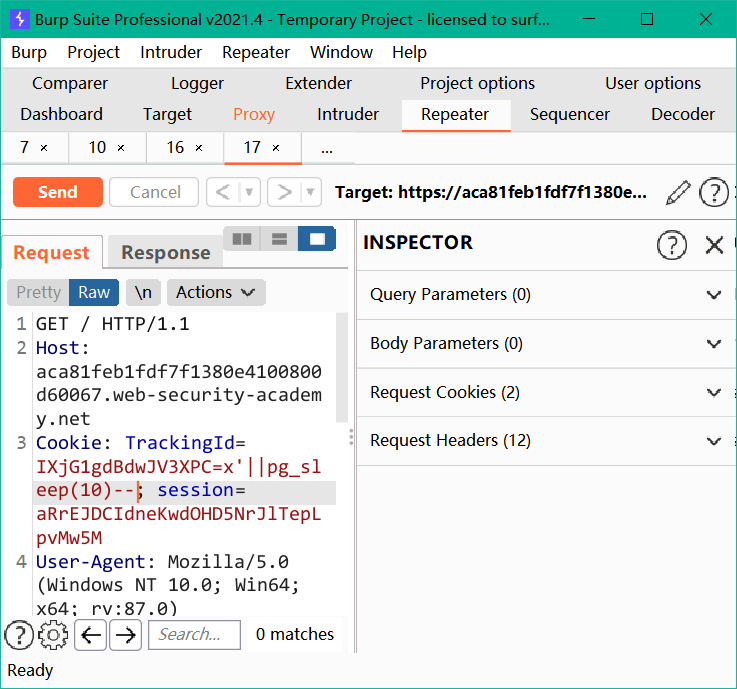The height and width of the screenshot is (689, 737).
Task: Add new Repeater tab with ... button
Action: coord(327,149)
